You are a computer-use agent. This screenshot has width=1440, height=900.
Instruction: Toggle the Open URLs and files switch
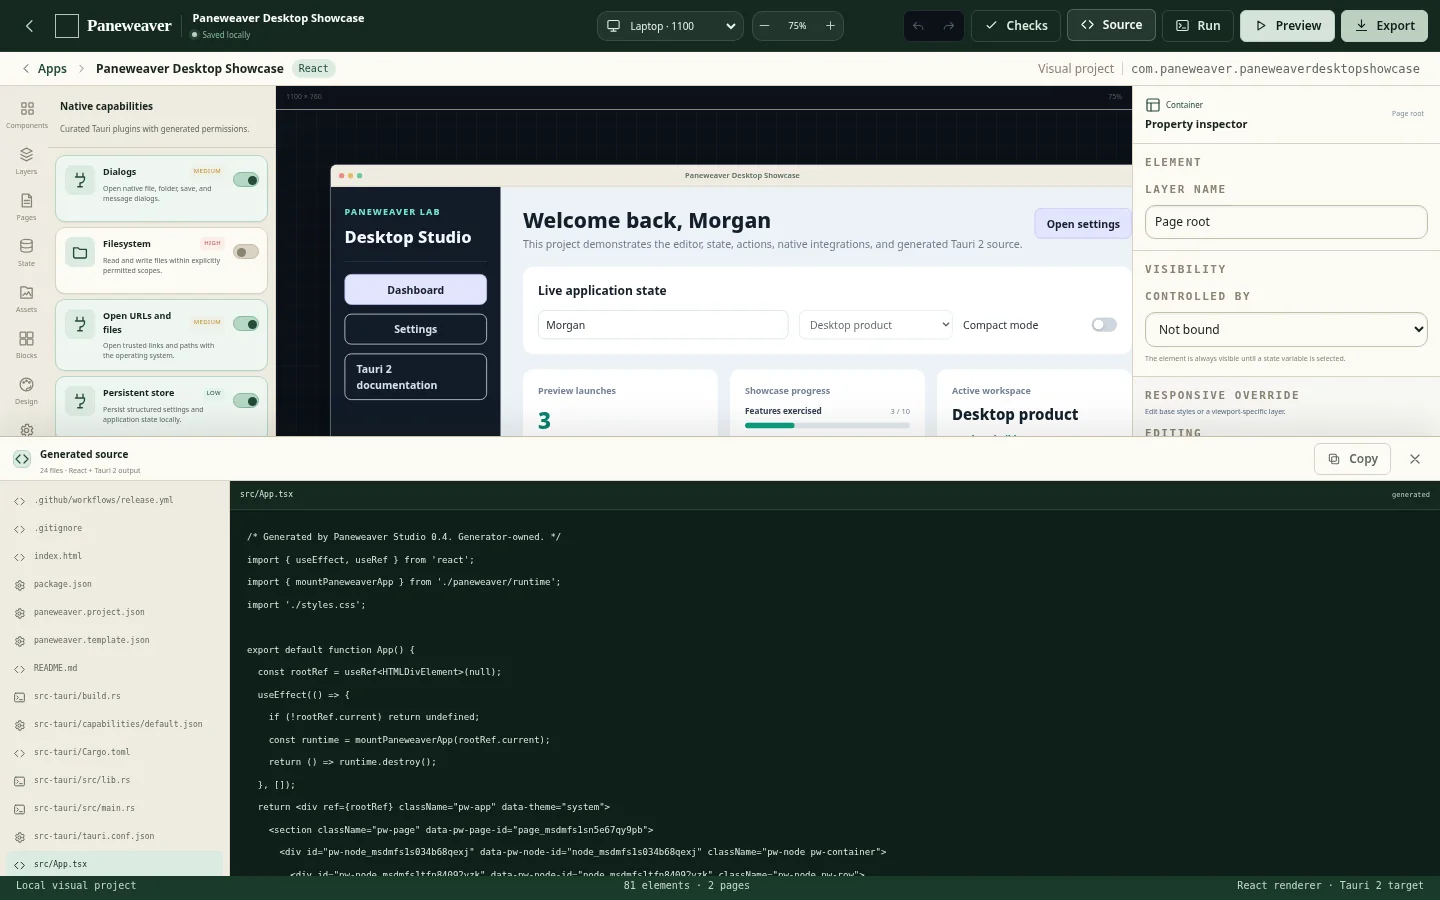click(246, 324)
